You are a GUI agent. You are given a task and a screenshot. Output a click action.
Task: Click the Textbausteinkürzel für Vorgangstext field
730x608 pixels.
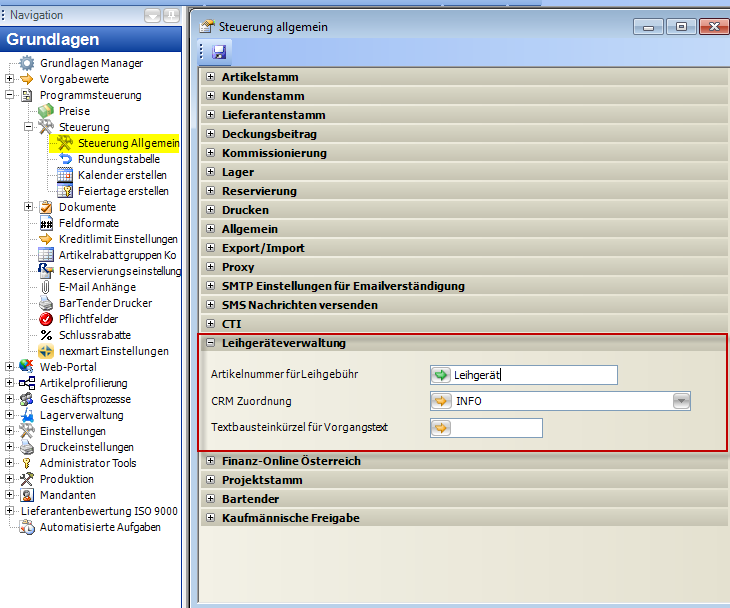497,428
